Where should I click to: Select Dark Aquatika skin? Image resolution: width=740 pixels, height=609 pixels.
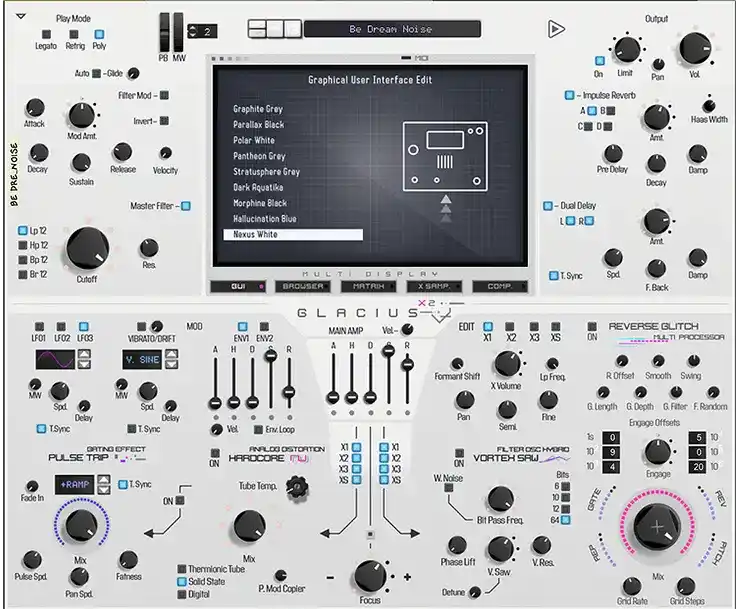coord(258,187)
